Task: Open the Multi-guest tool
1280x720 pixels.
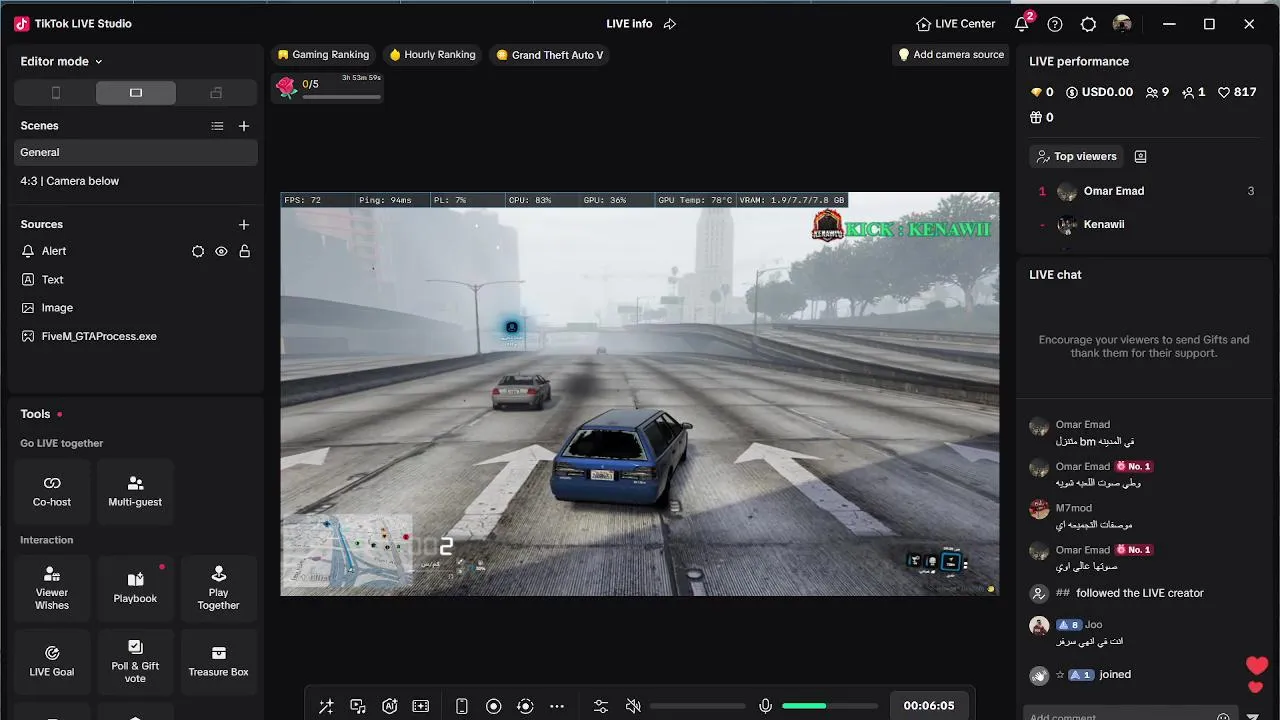Action: pos(135,491)
